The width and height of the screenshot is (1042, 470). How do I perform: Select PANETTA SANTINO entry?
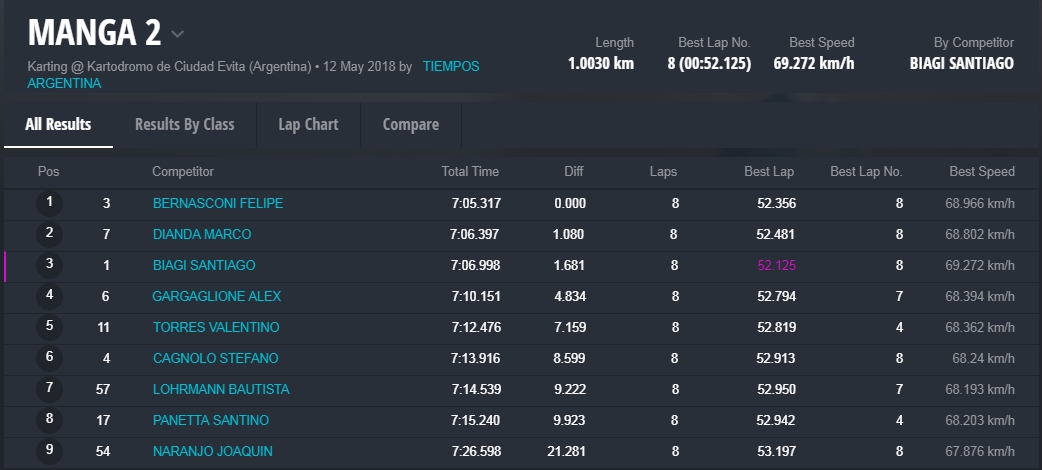click(210, 421)
